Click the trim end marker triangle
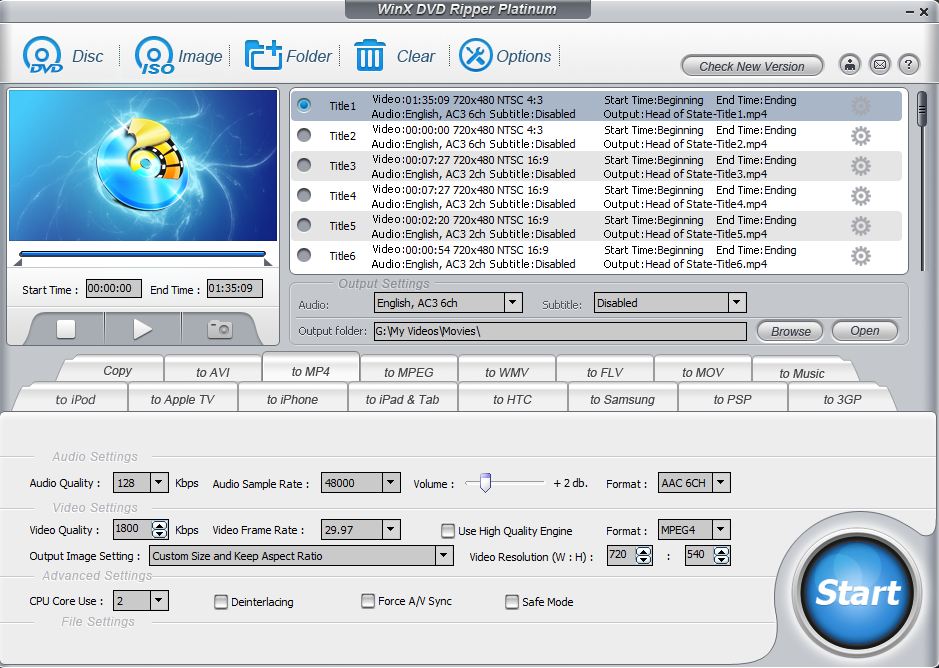Screen dimensions: 939x668 (x=268, y=262)
